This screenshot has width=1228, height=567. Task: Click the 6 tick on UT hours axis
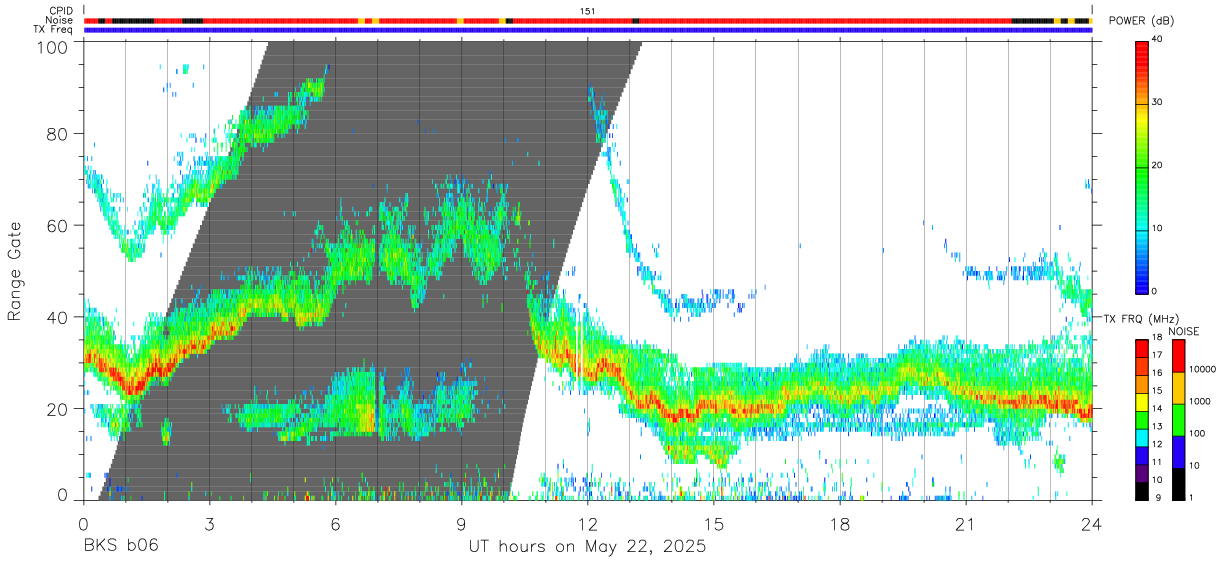point(335,523)
